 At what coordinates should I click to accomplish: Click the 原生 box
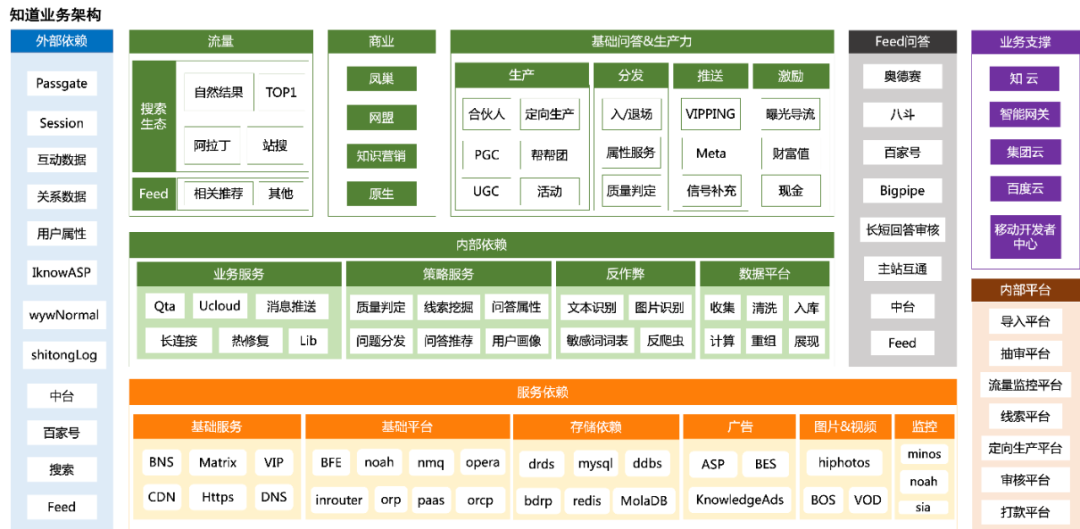click(382, 194)
